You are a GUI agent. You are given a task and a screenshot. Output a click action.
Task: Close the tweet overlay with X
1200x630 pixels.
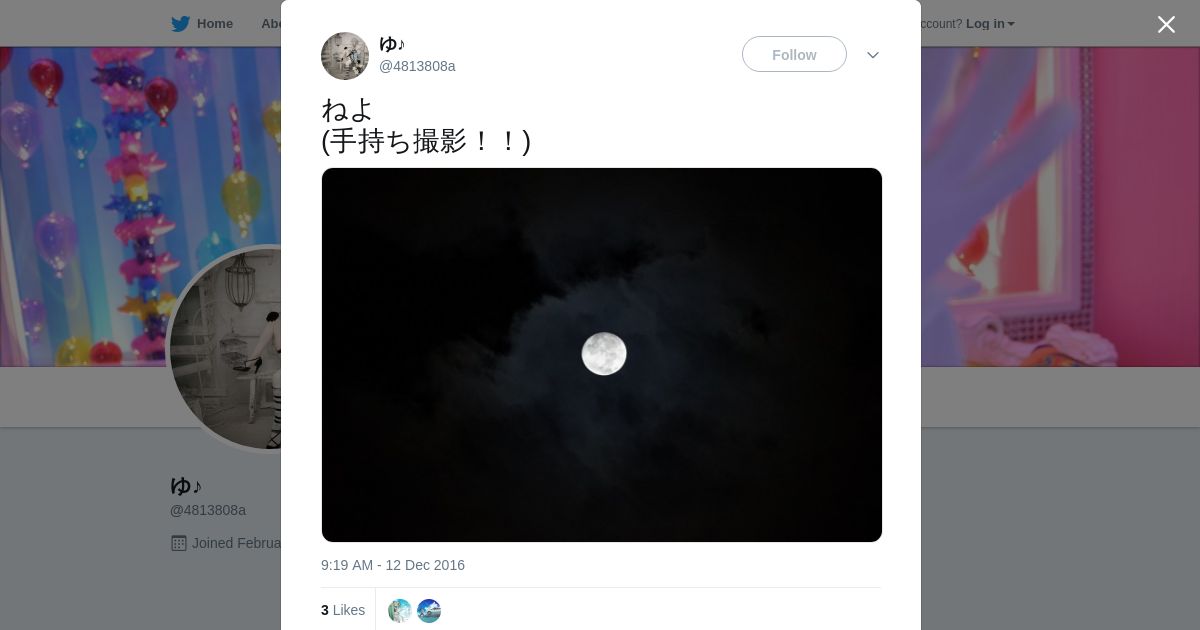(x=1166, y=24)
